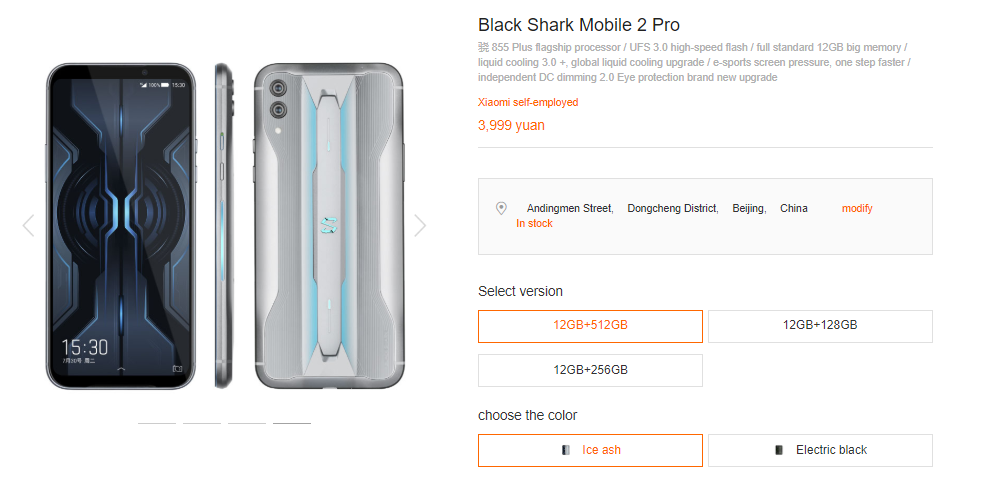This screenshot has width=984, height=478.
Task: Click the Ice ash color swatch icon
Action: tap(566, 450)
